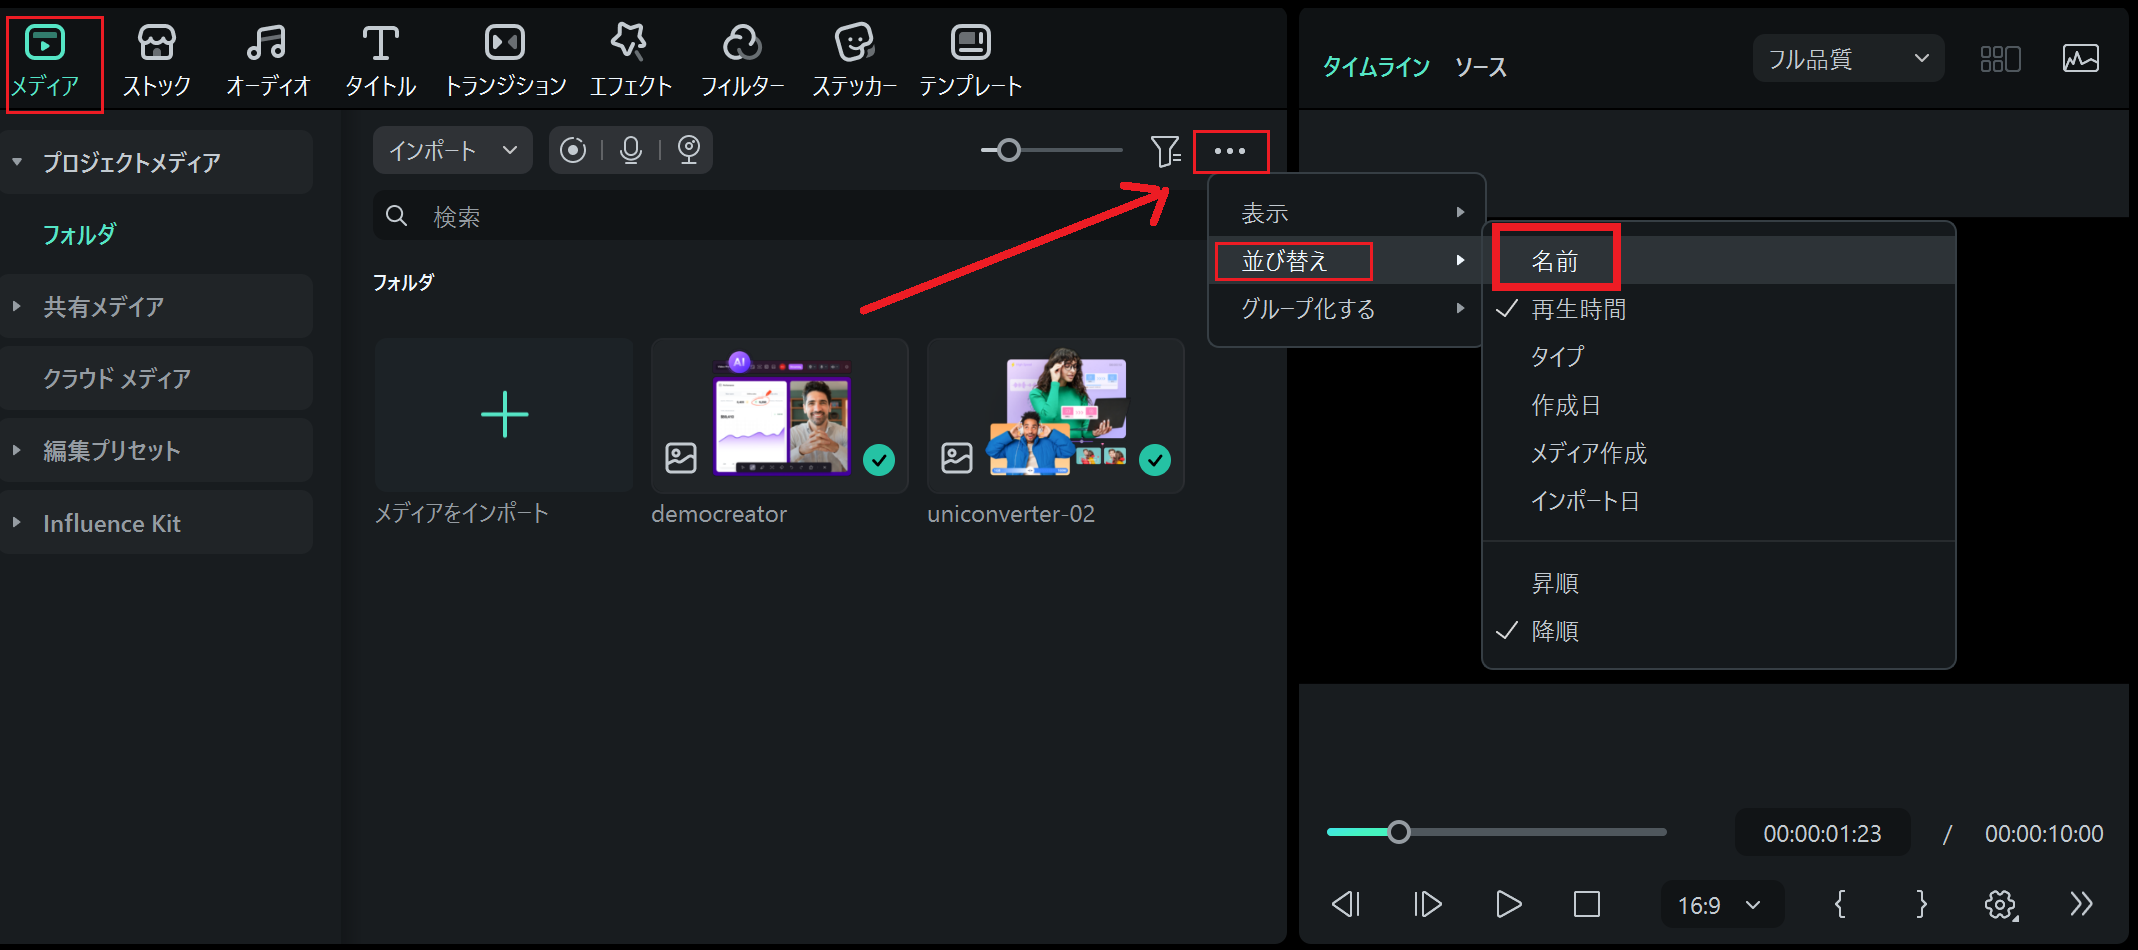The width and height of the screenshot is (2138, 950).
Task: Click the play button in preview
Action: coord(1508,905)
